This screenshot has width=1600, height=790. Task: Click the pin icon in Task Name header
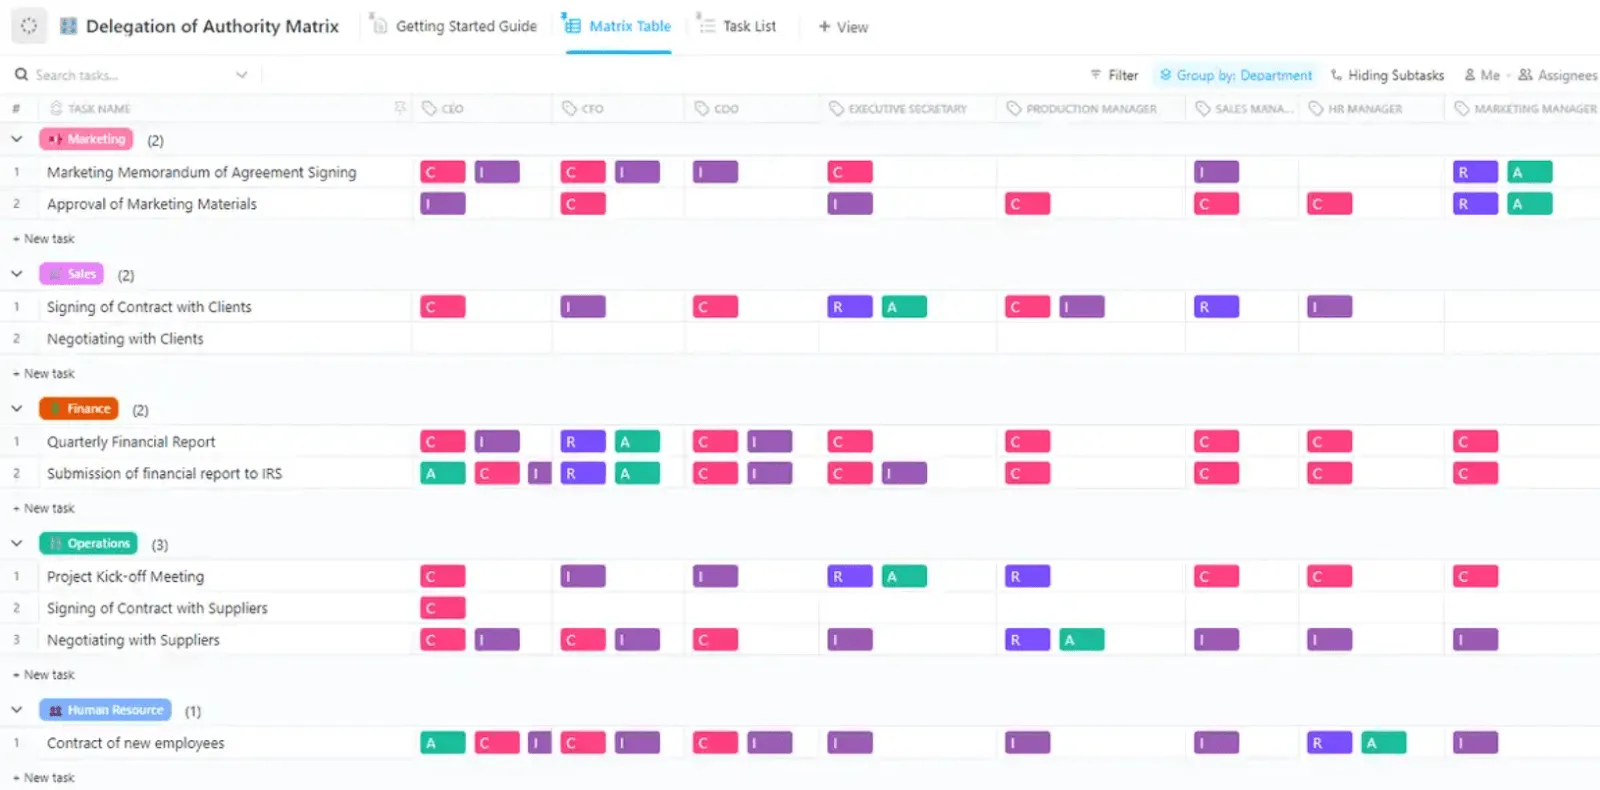pyautogui.click(x=400, y=108)
